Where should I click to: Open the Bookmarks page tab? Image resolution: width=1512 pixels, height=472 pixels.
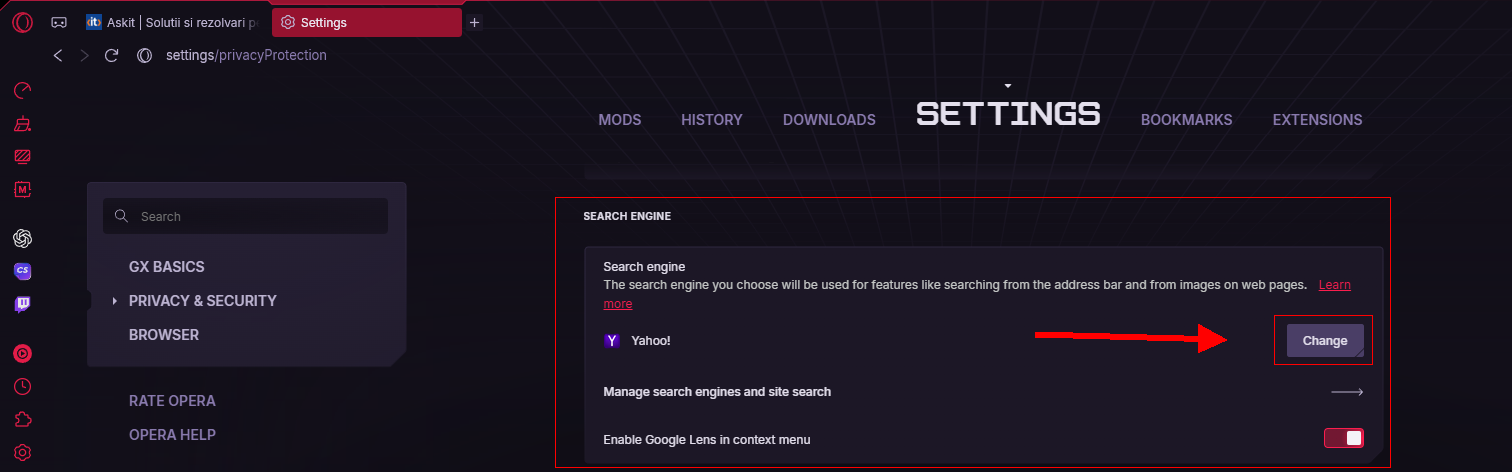(1186, 120)
